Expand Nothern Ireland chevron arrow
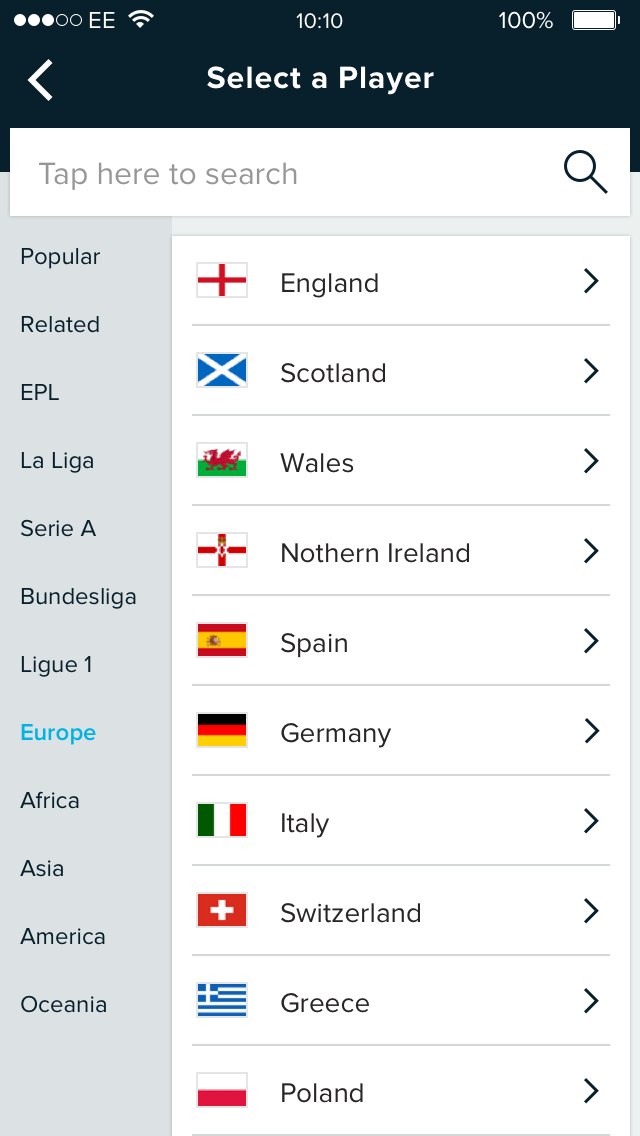 tap(591, 552)
